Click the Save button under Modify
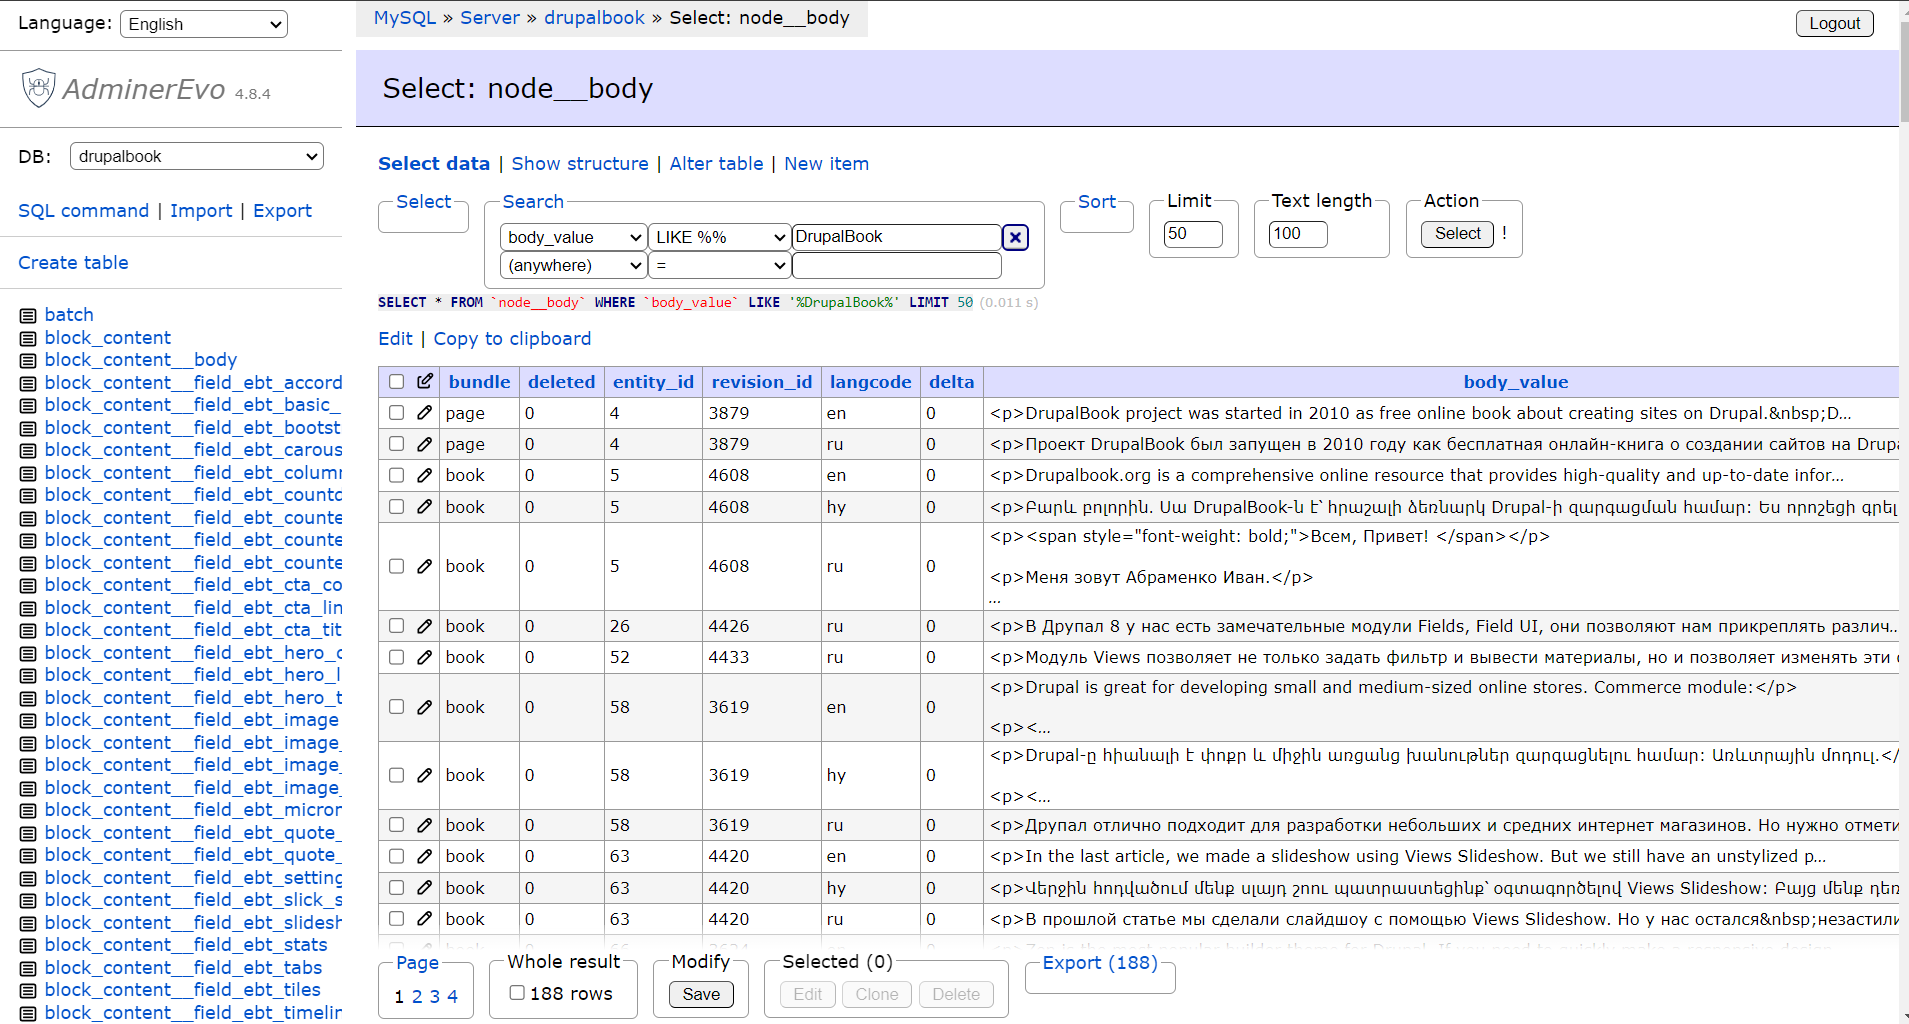The image size is (1909, 1024). 701,994
